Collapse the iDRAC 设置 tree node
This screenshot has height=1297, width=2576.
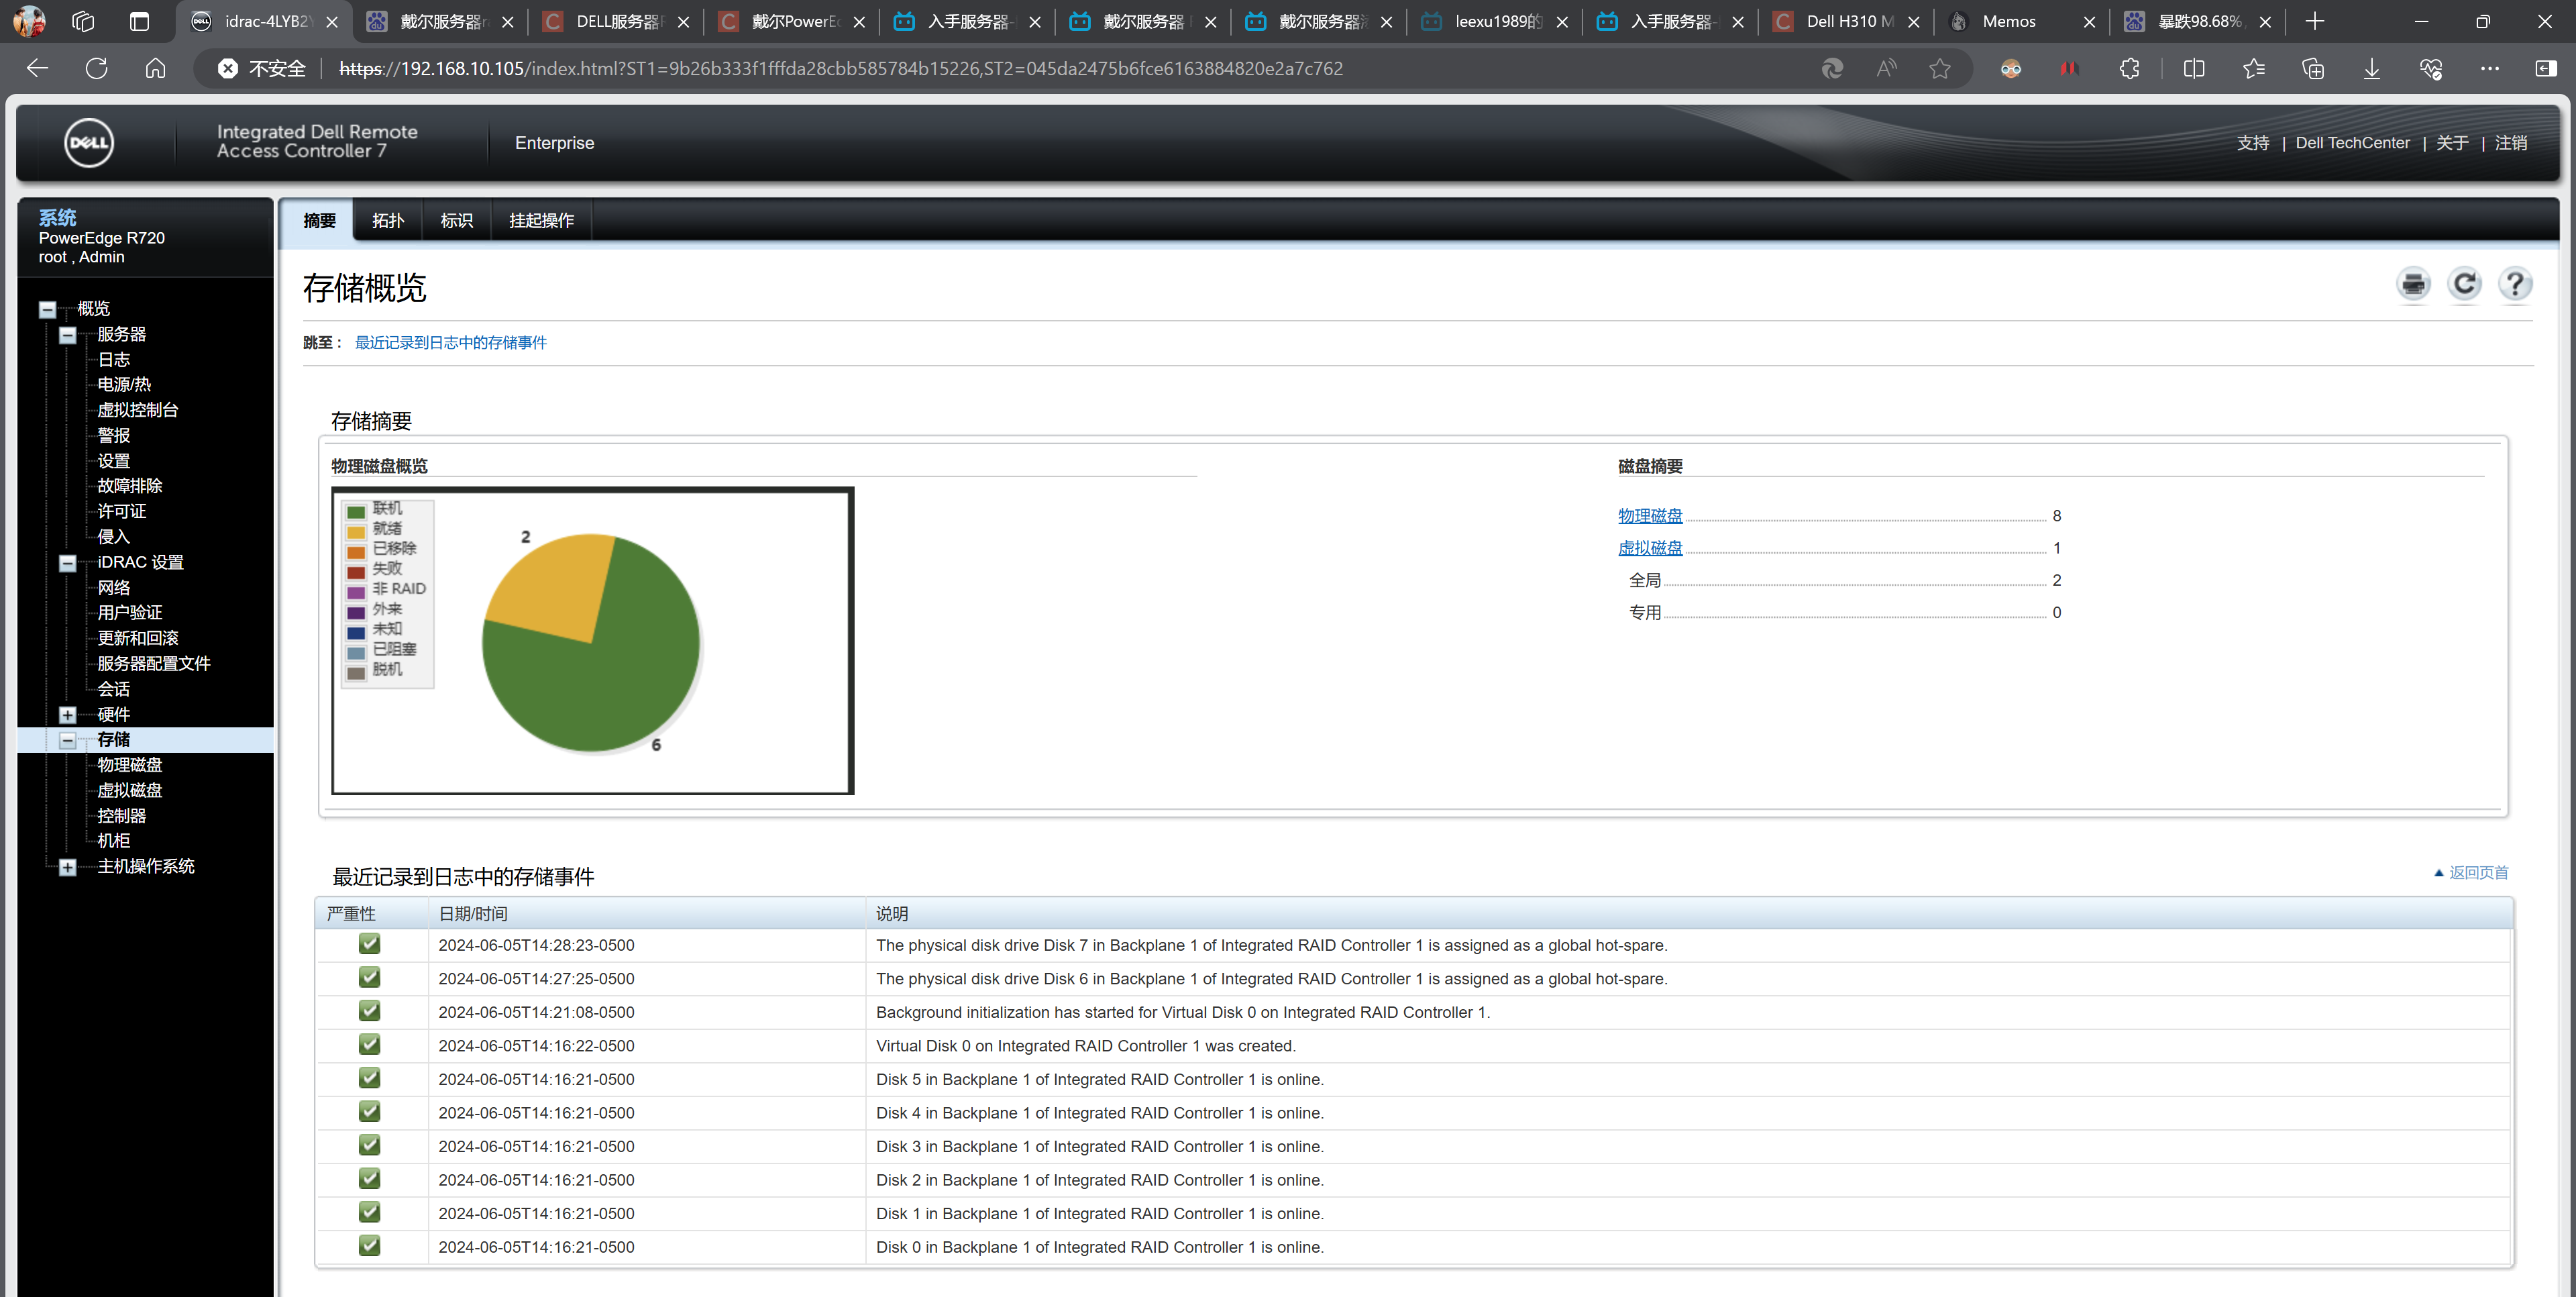[x=68, y=563]
